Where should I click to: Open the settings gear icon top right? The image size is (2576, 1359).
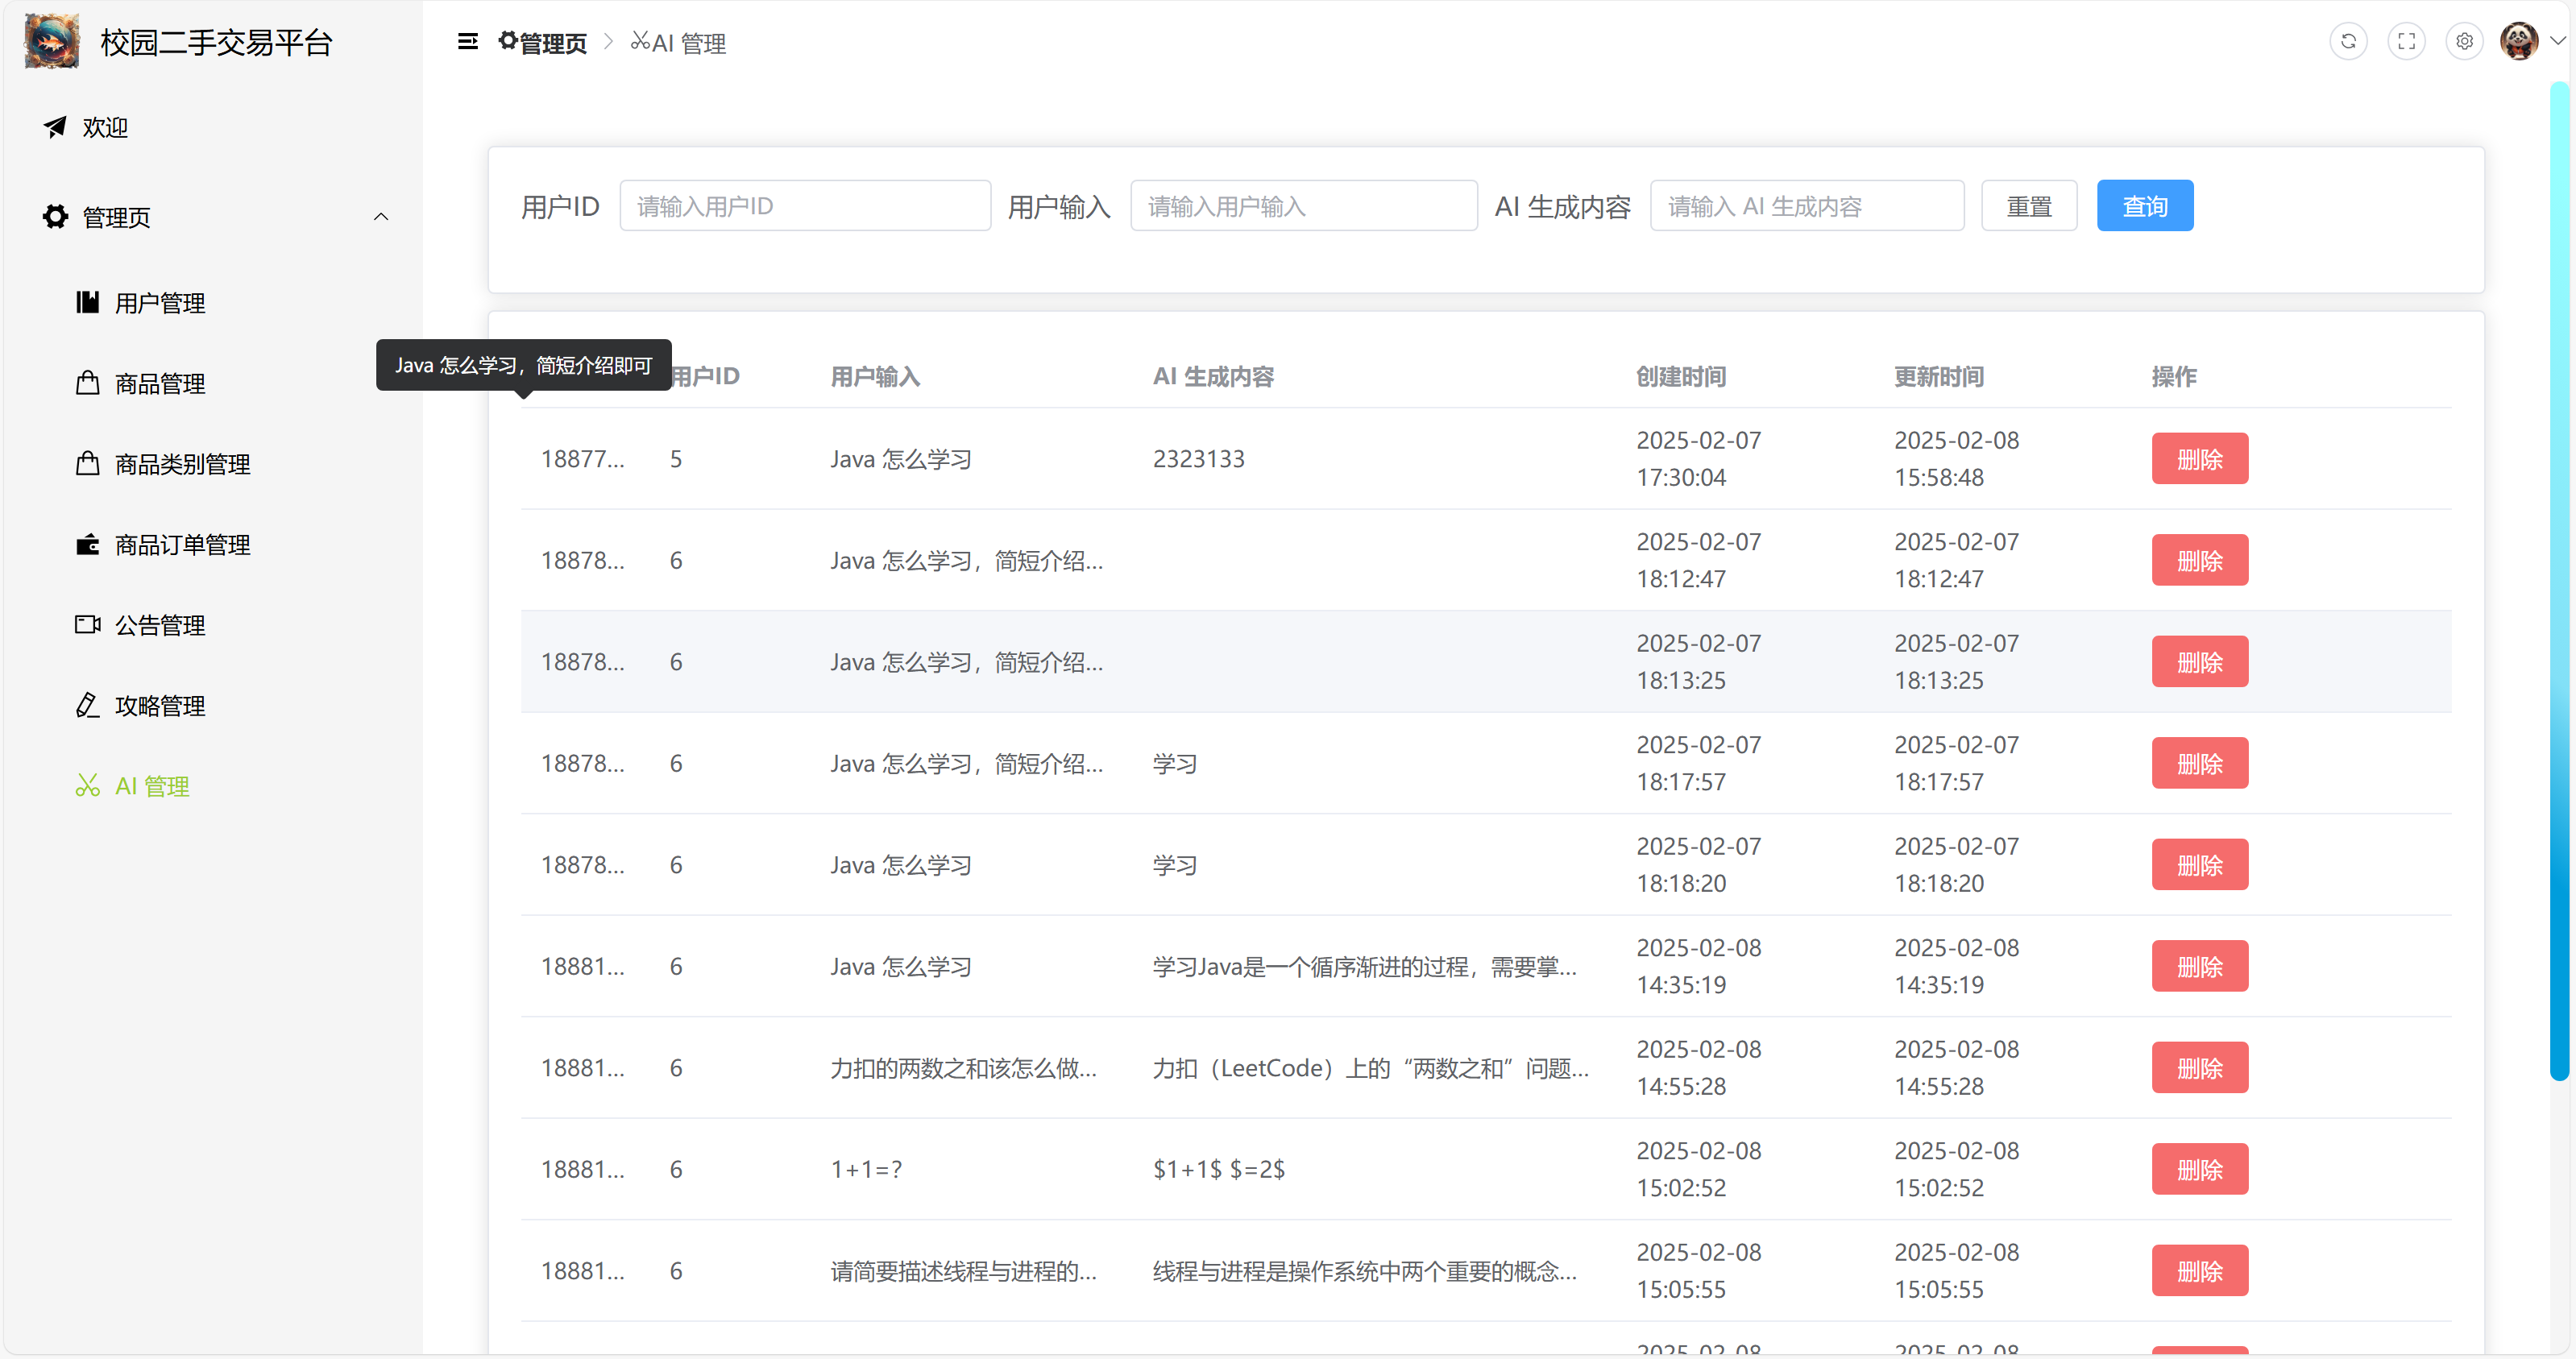[x=2464, y=42]
